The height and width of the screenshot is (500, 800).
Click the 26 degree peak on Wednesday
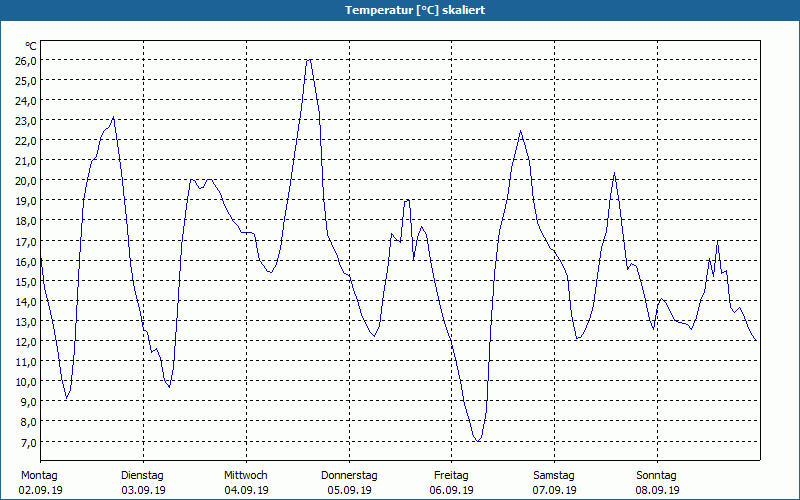(x=309, y=60)
